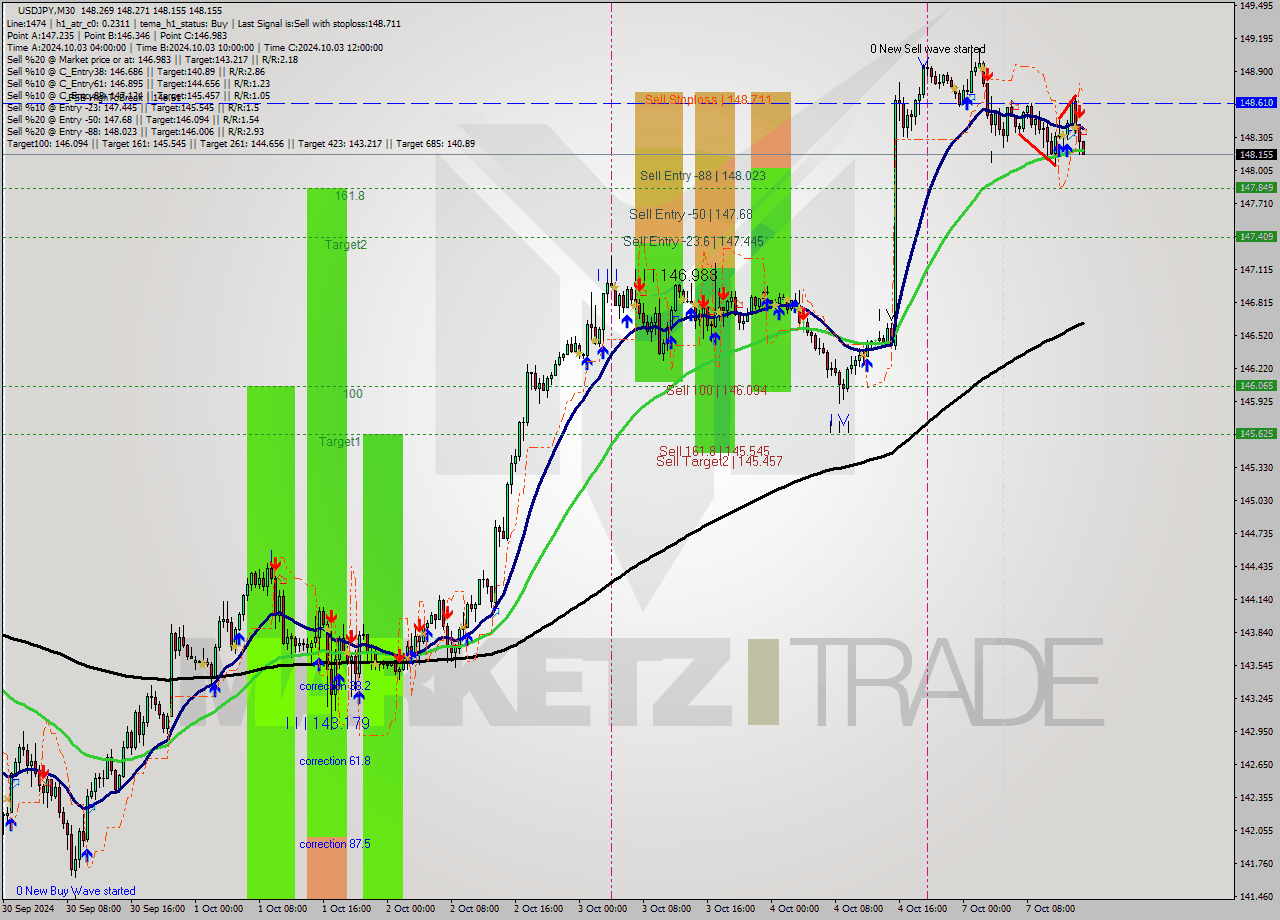Click the '7 Oct 08:00' time label
Screen dimensions: 1280x920
tap(1050, 909)
